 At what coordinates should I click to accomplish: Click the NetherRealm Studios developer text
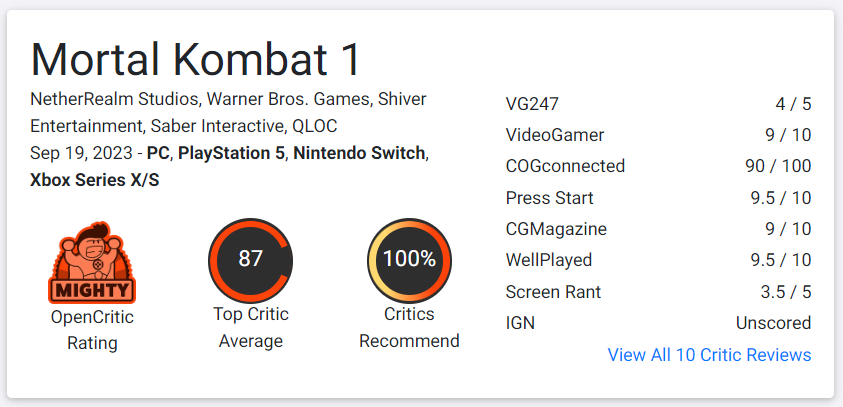coord(116,99)
